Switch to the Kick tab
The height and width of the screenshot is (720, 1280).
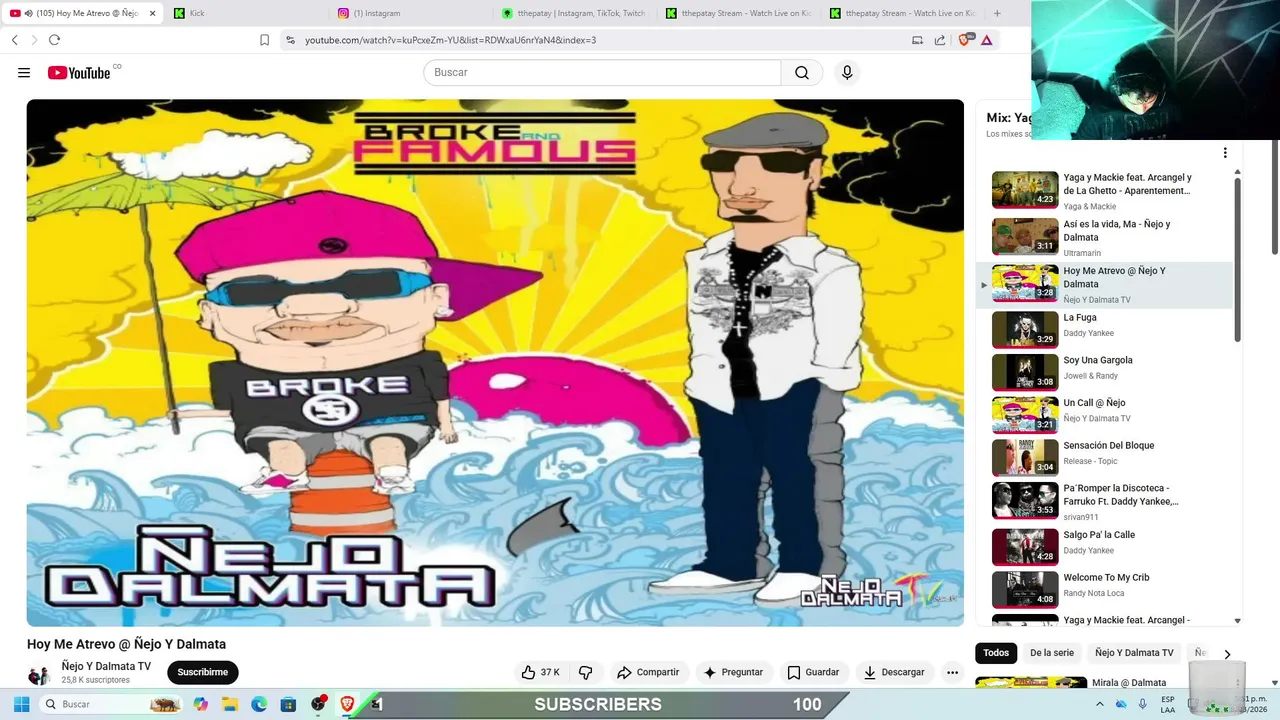245,13
